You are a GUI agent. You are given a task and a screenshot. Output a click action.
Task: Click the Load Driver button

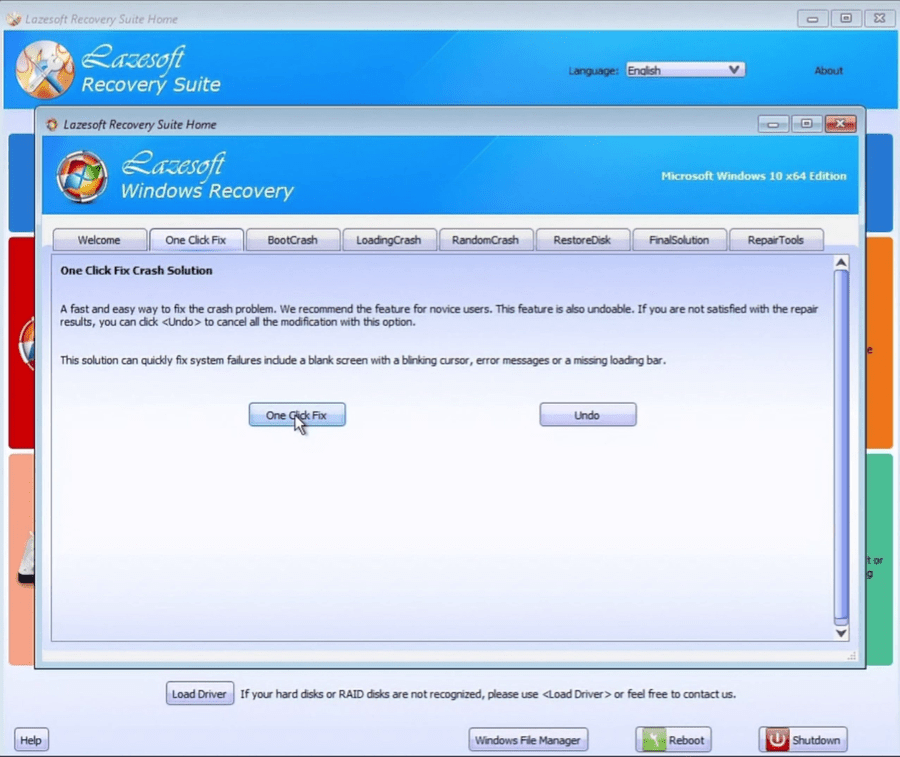200,693
